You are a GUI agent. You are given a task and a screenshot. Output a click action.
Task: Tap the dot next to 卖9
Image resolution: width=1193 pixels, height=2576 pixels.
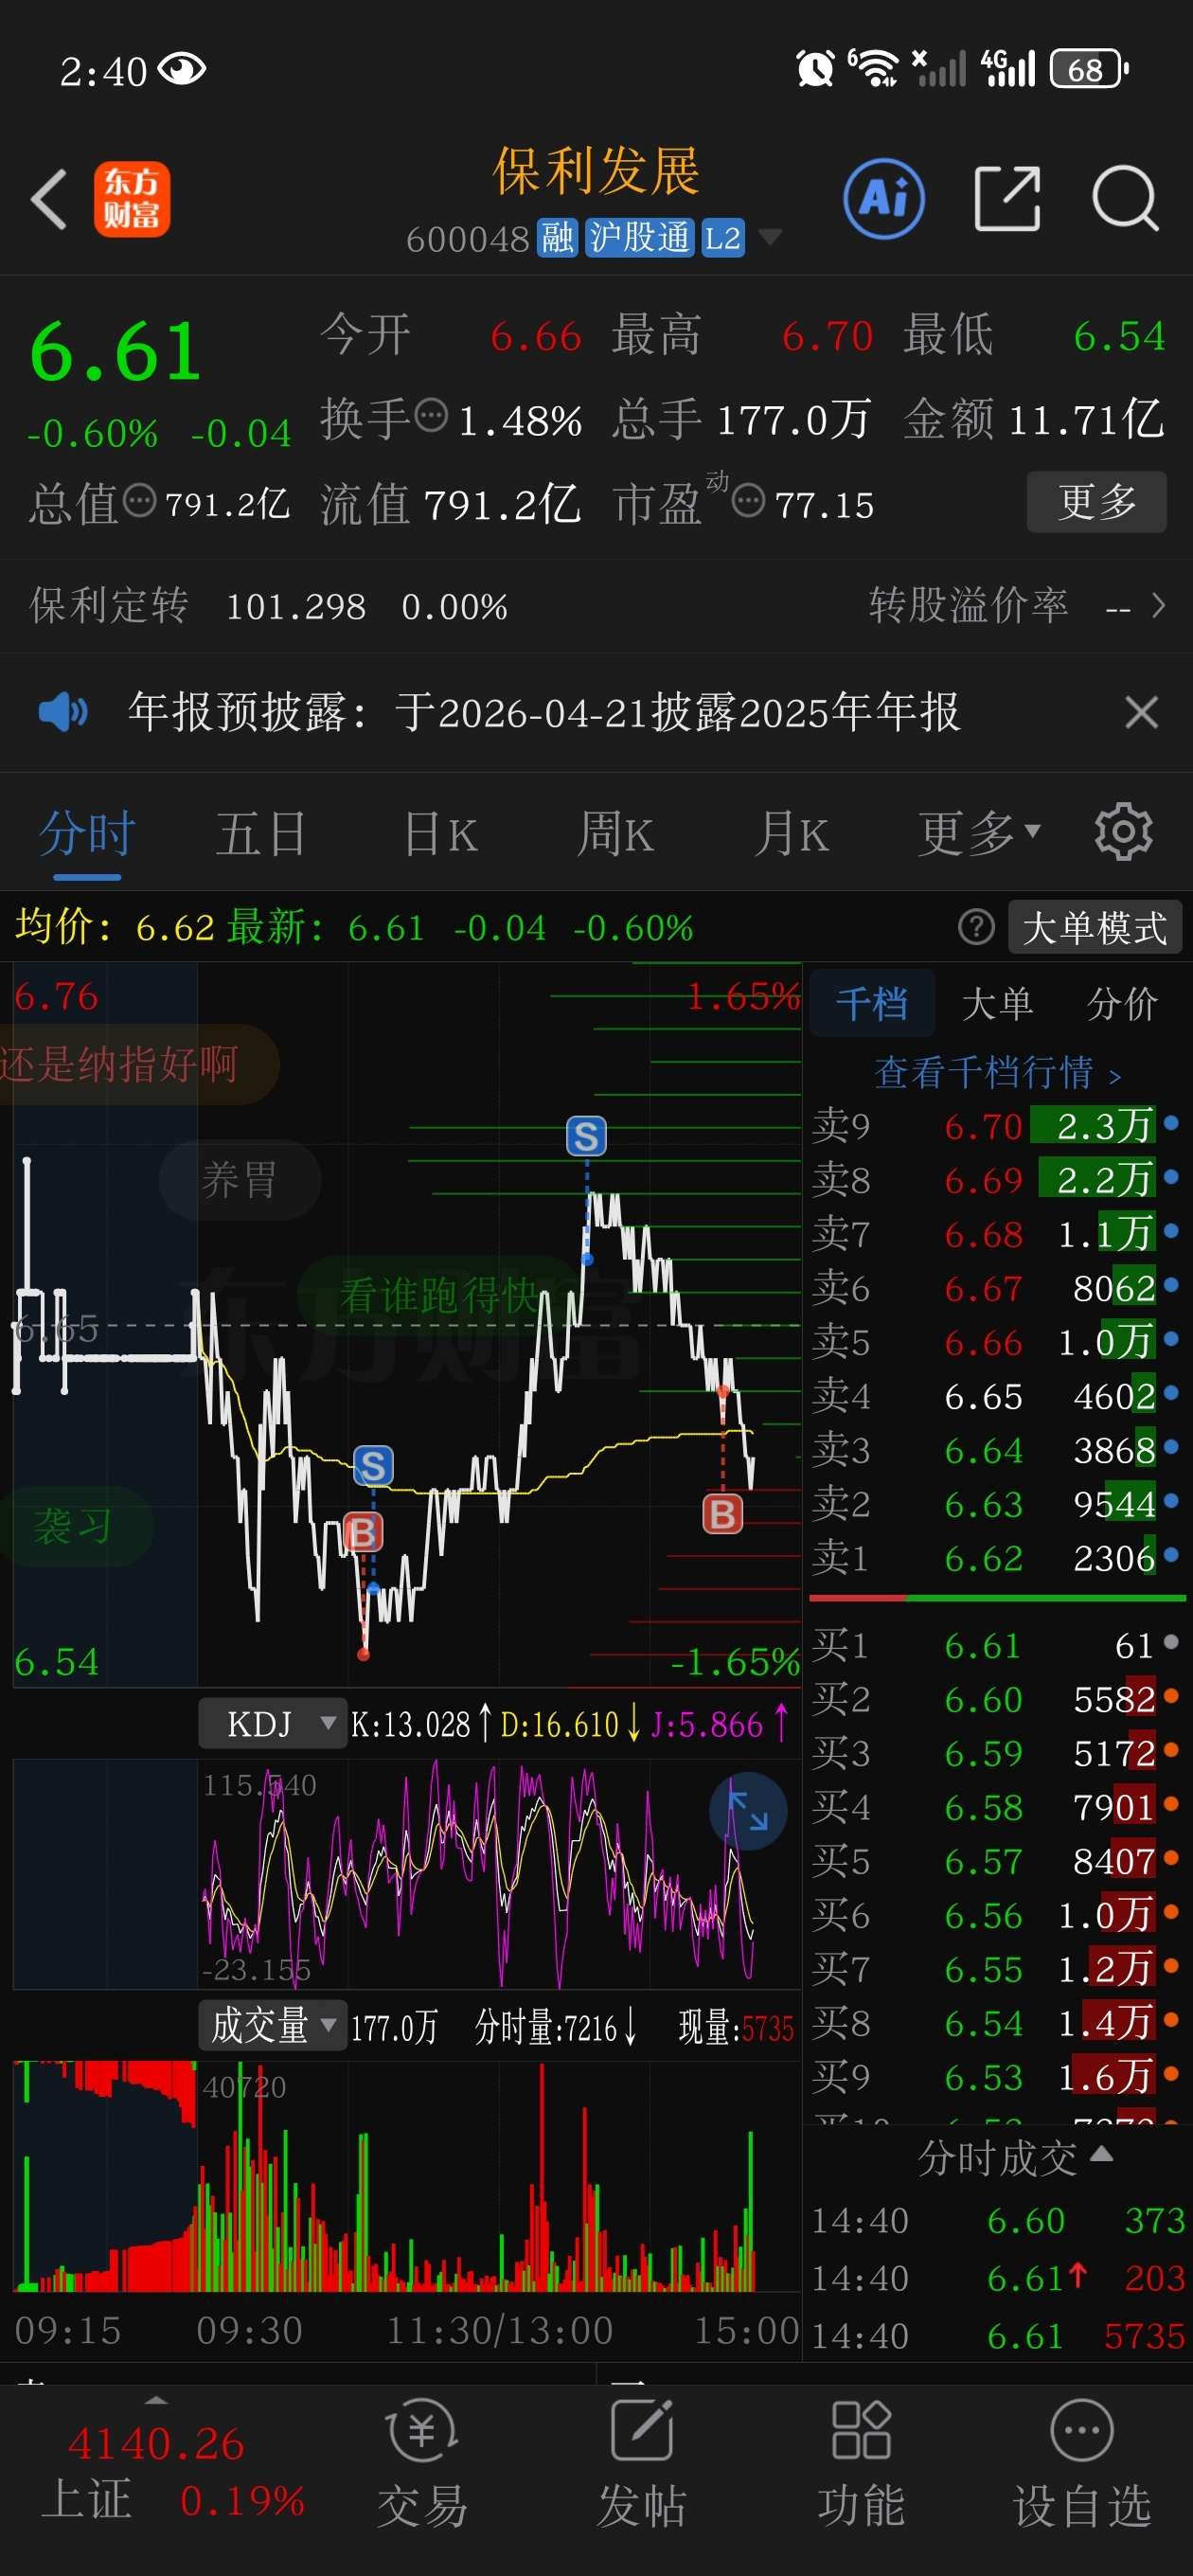pos(1171,1123)
